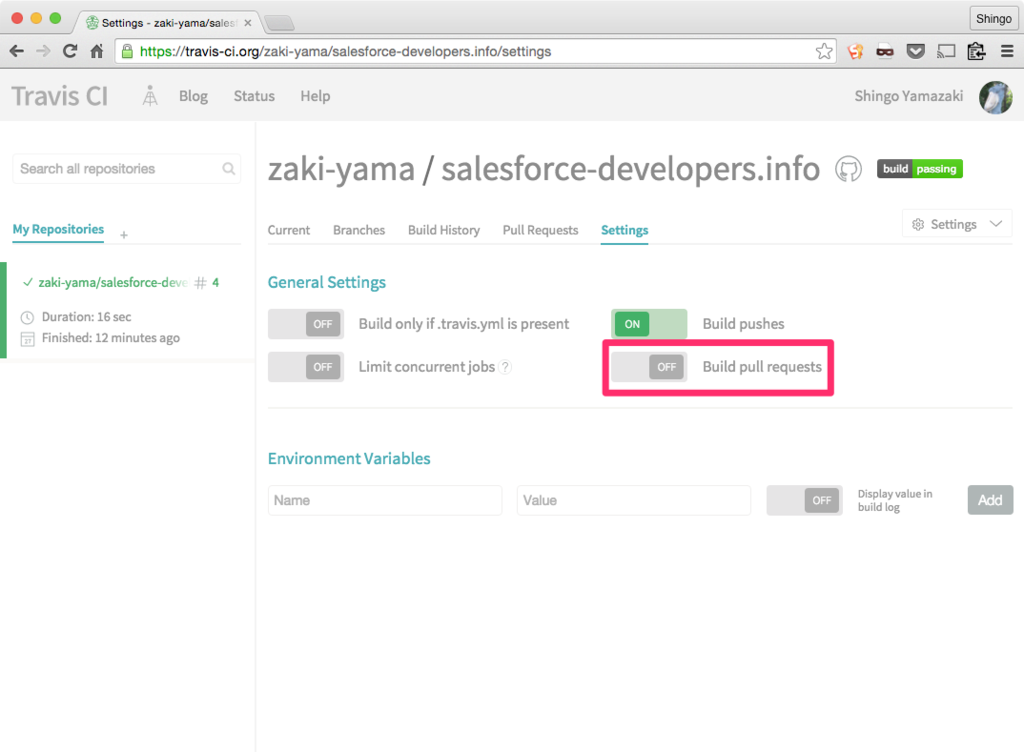Click the browser forward arrow
Image resolution: width=1024 pixels, height=752 pixels.
click(x=43, y=51)
